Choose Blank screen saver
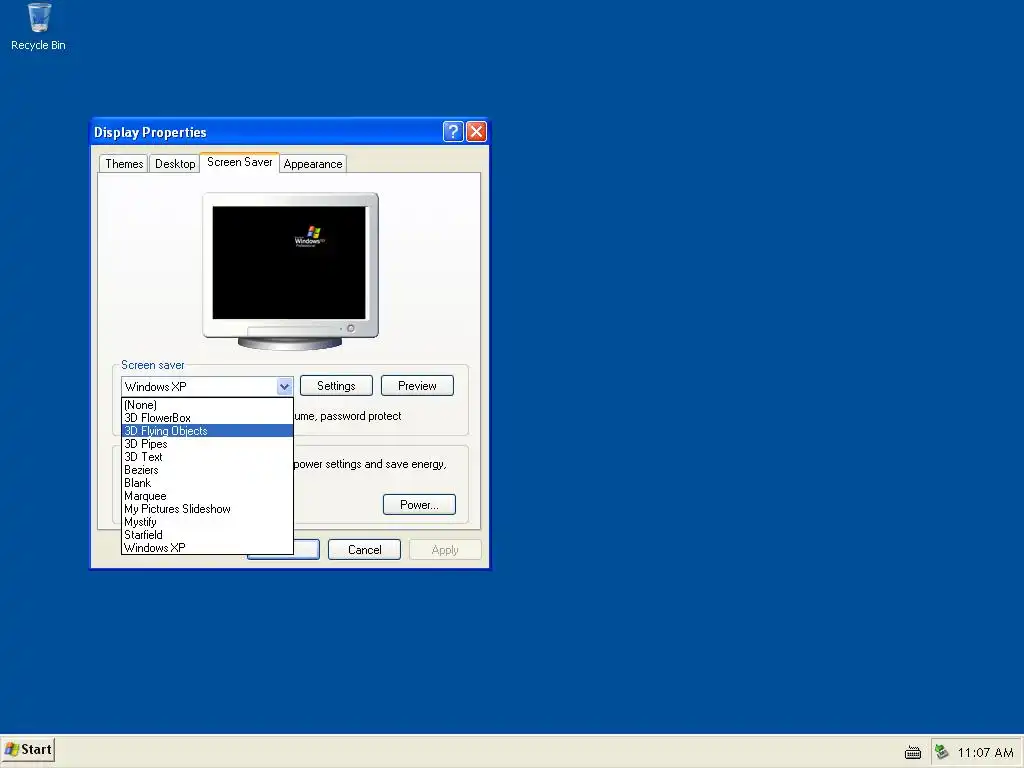Viewport: 1024px width, 768px height. pos(207,483)
